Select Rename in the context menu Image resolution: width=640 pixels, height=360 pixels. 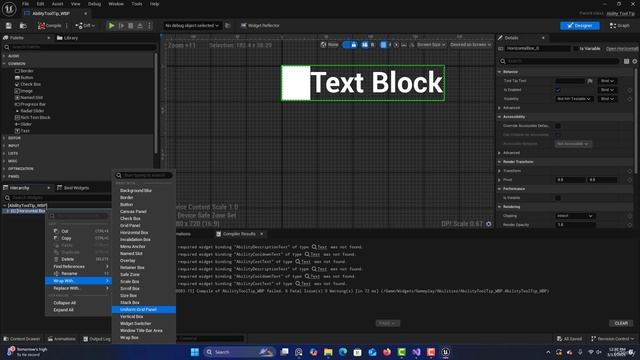(78, 273)
